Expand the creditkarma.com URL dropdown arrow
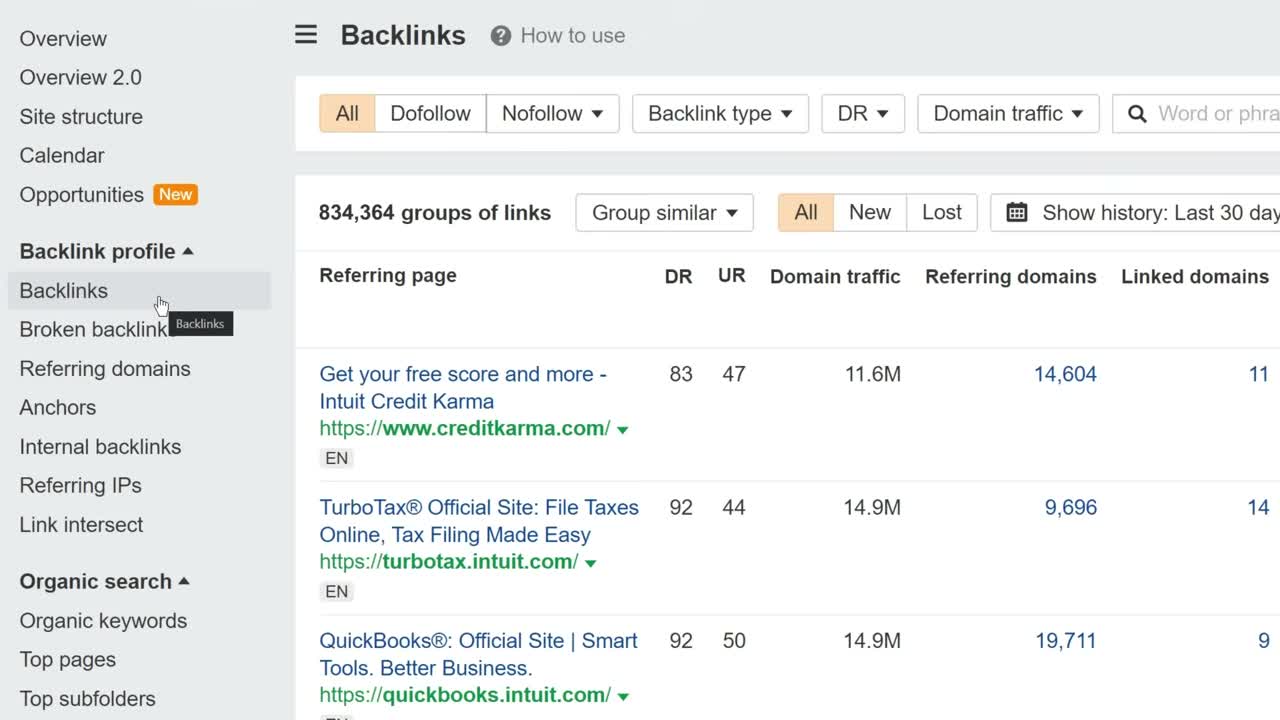Screen dimensions: 1280x720 [x=623, y=430]
